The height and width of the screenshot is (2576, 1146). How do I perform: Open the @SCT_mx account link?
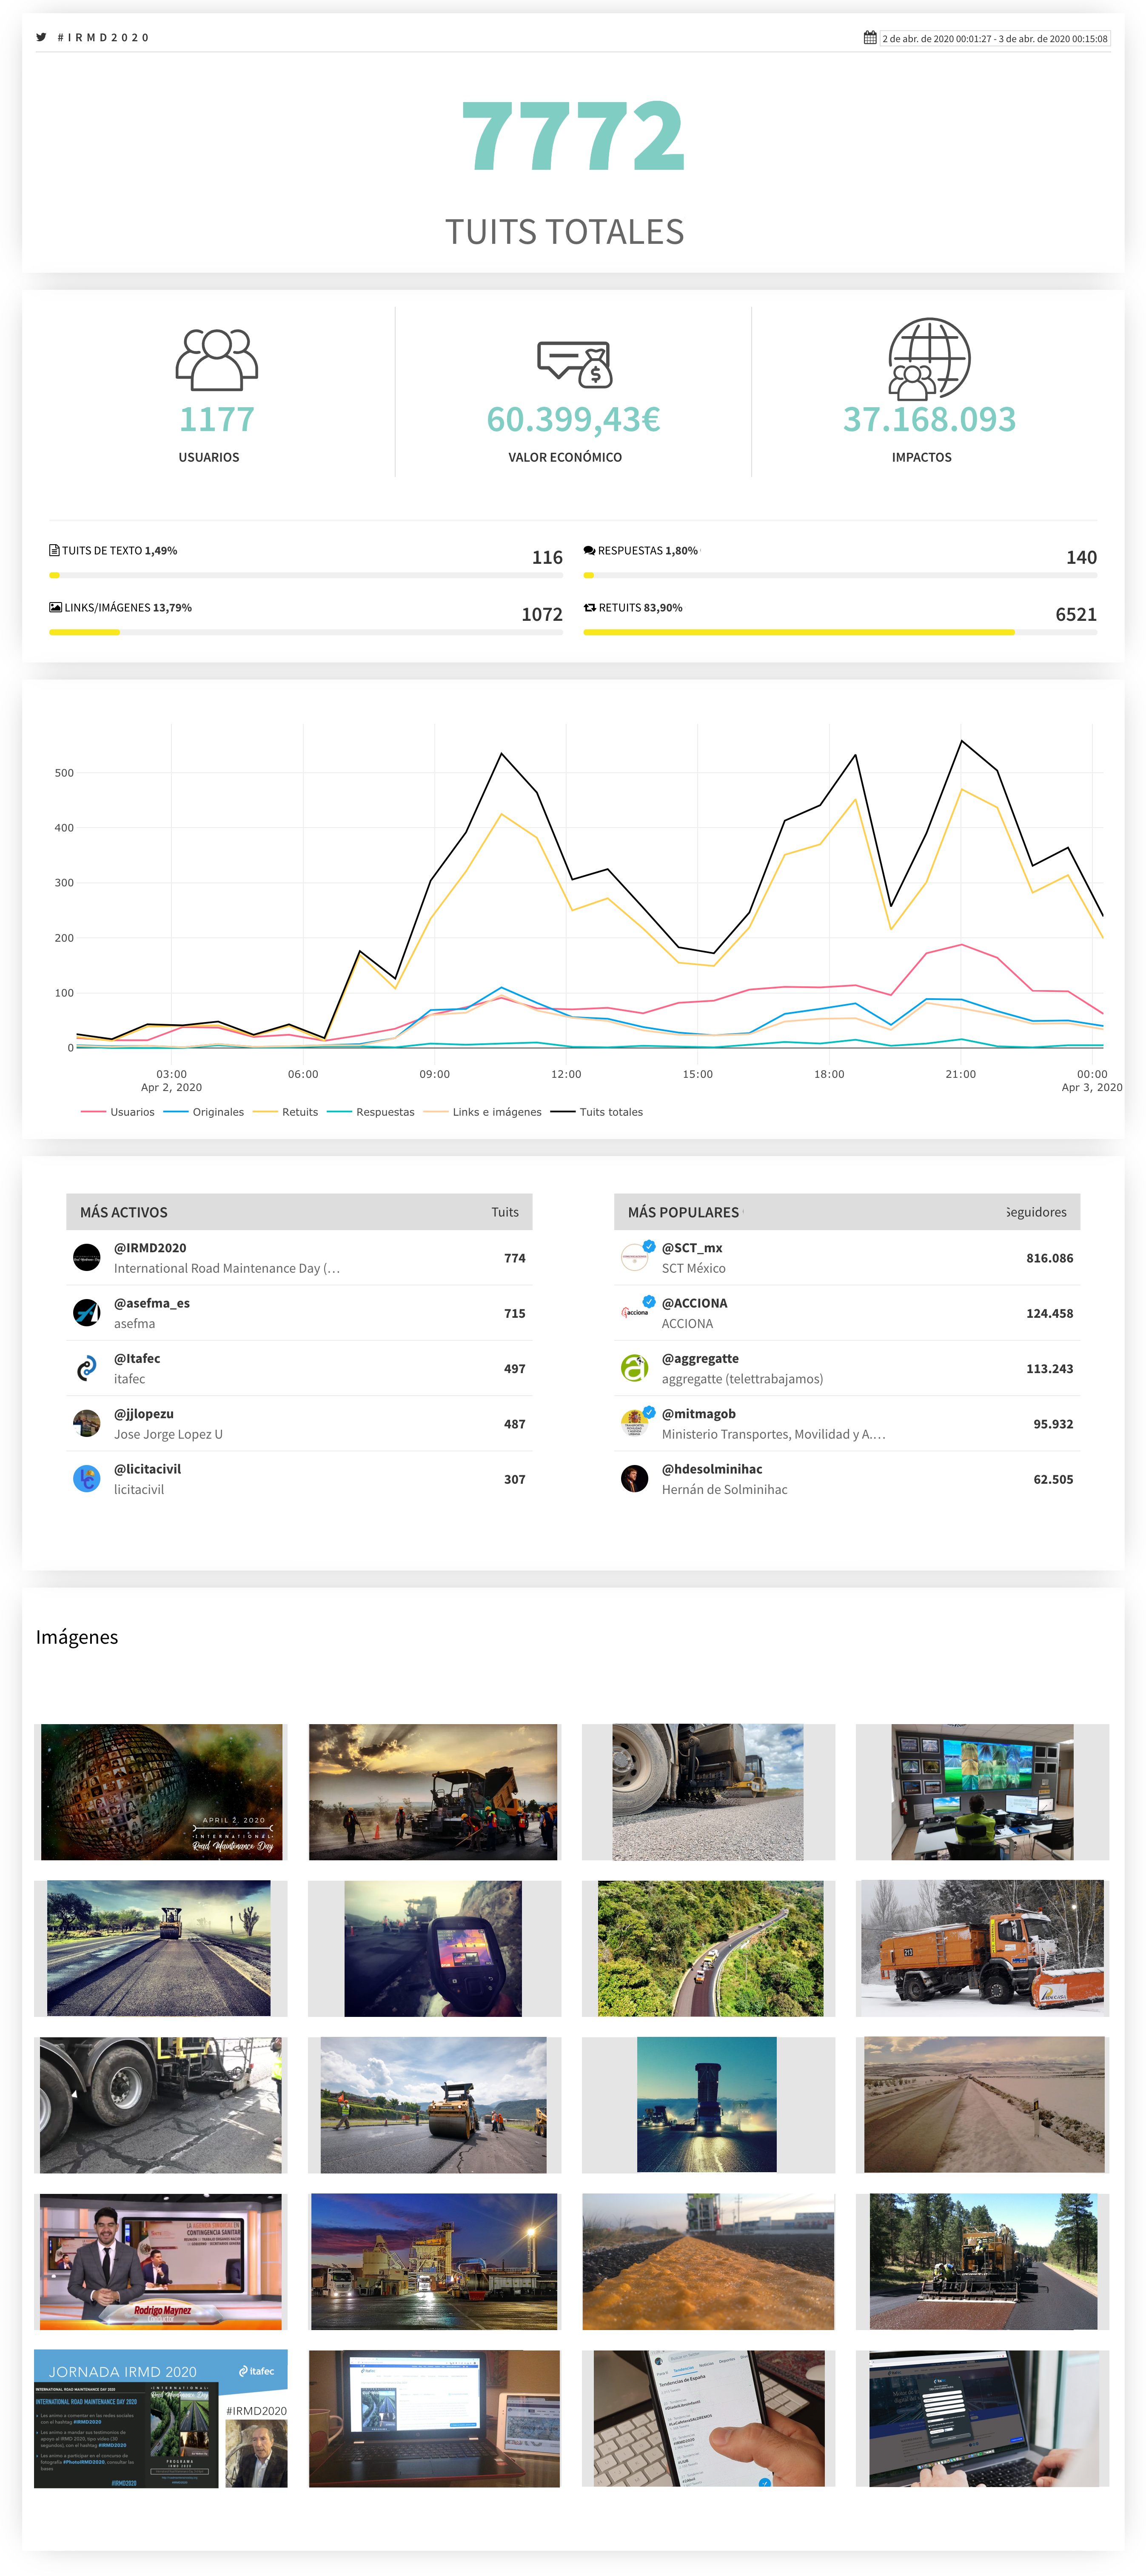click(x=692, y=1248)
